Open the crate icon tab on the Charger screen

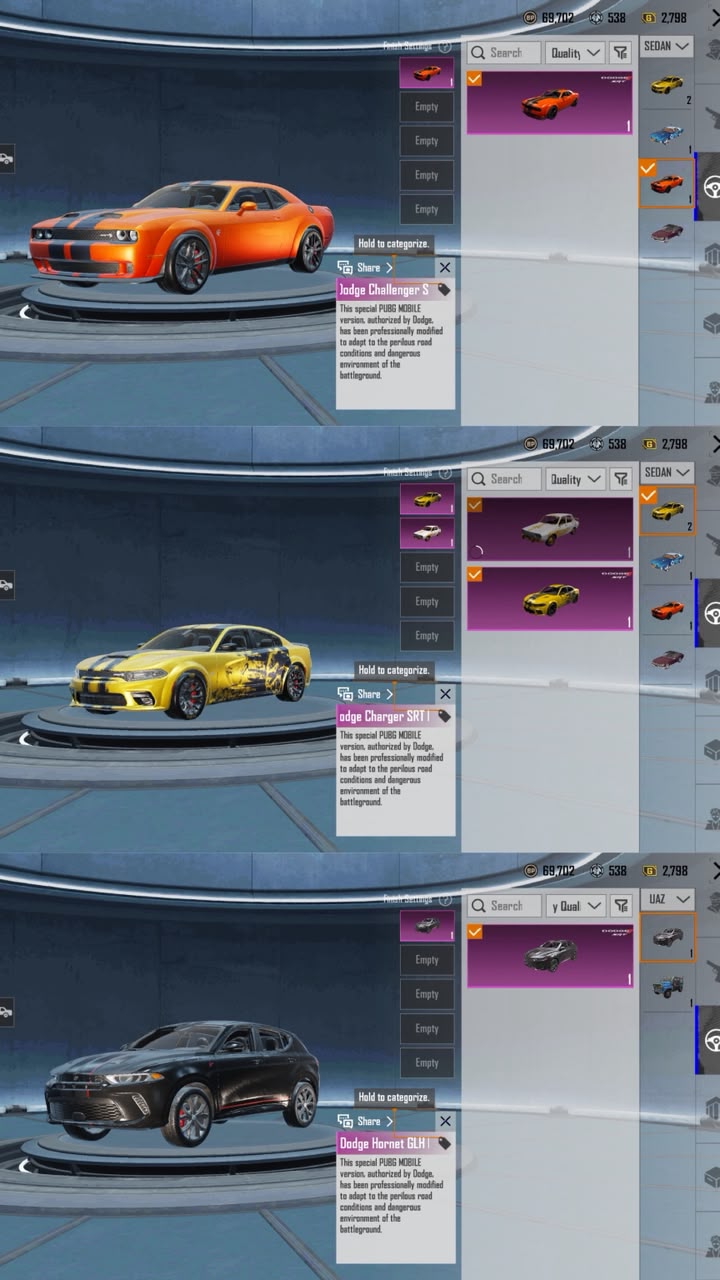(712, 750)
